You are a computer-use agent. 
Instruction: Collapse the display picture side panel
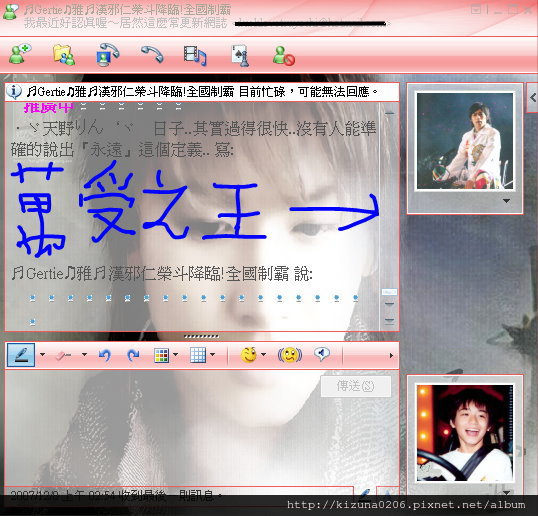point(533,97)
